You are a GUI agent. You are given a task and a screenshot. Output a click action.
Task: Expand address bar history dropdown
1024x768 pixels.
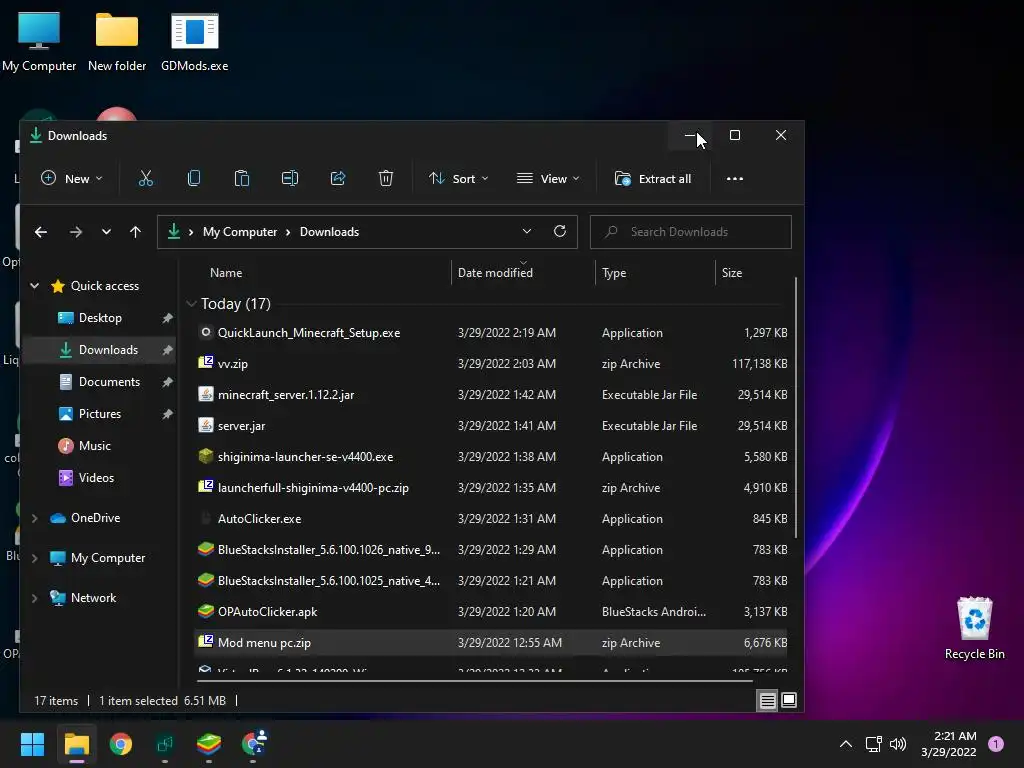[527, 231]
